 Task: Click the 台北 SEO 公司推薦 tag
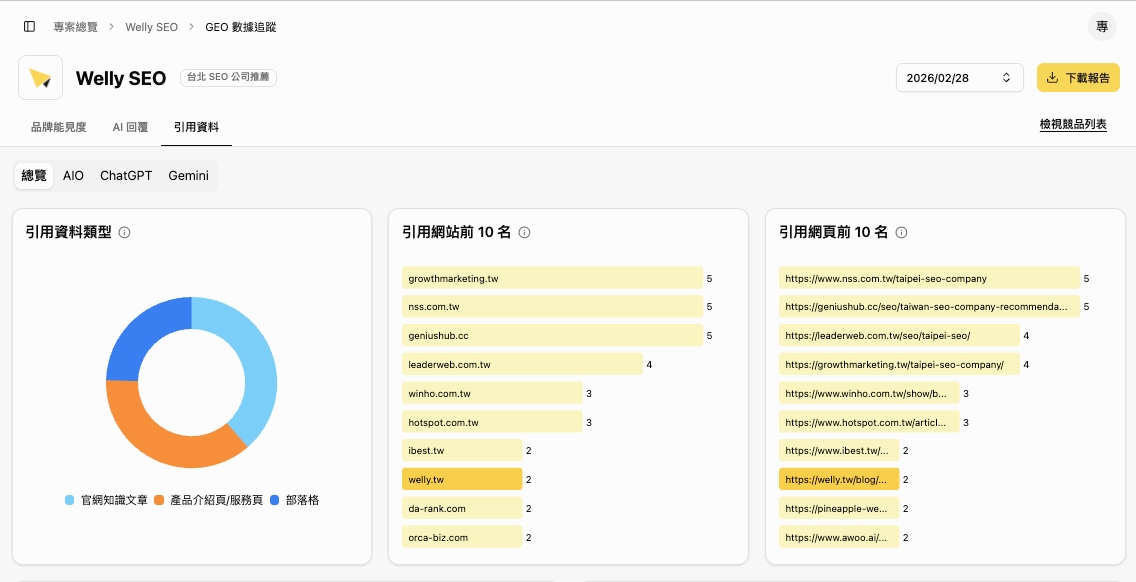[x=228, y=78]
